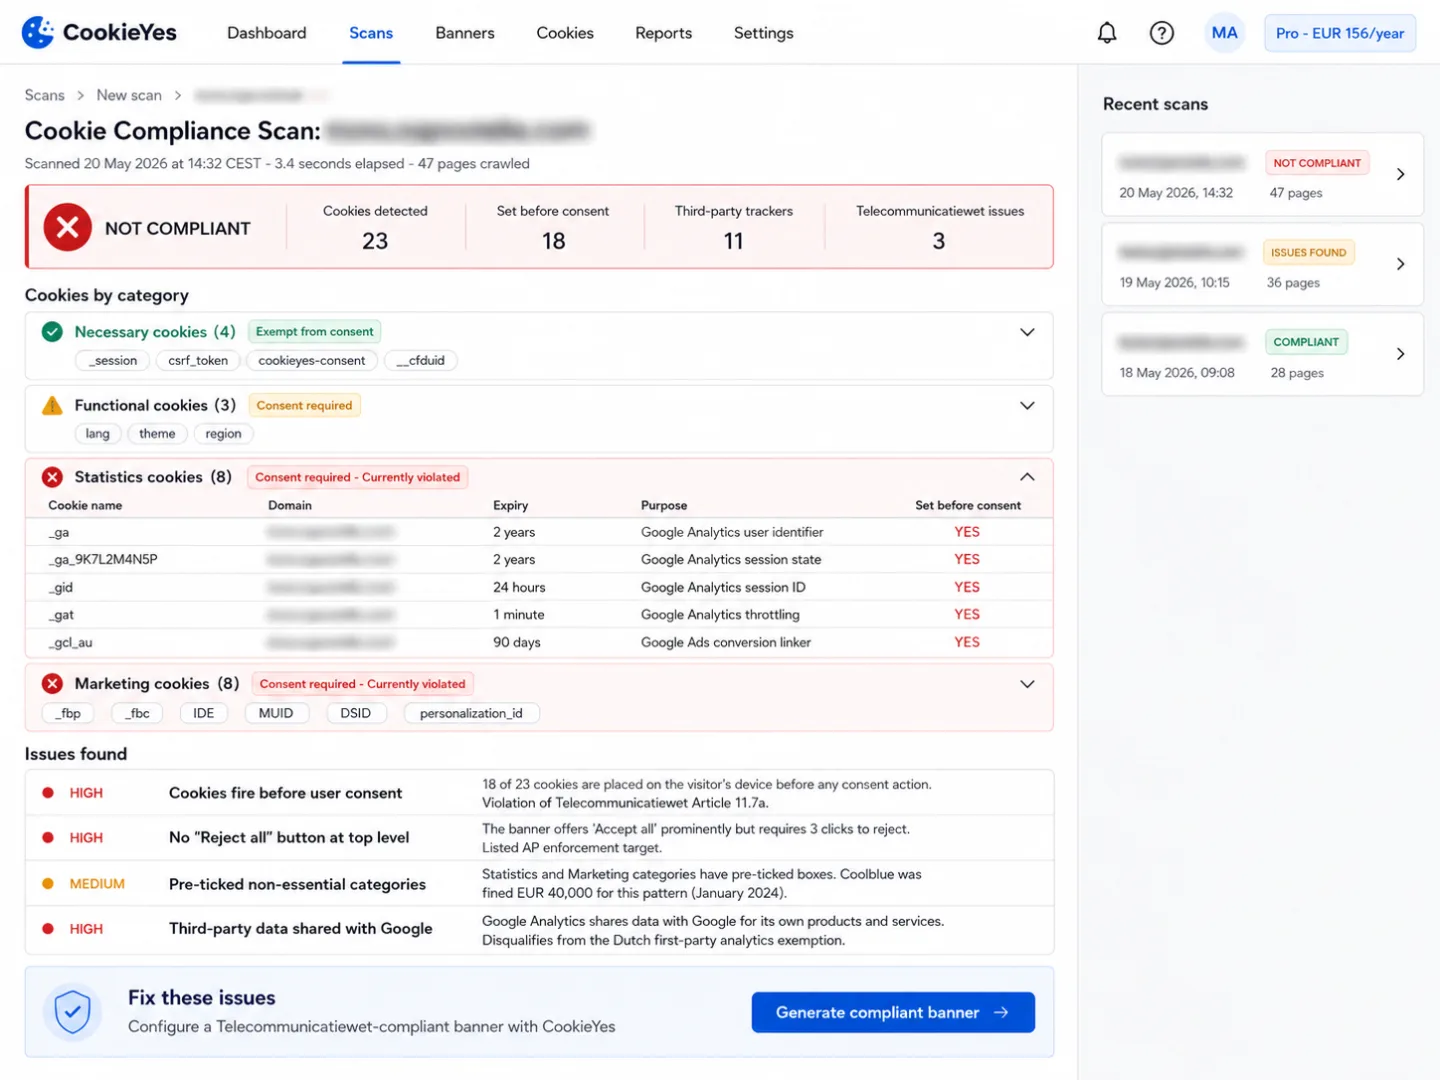The height and width of the screenshot is (1080, 1440).
Task: Select the DSID marketing cookie chip
Action: (355, 713)
